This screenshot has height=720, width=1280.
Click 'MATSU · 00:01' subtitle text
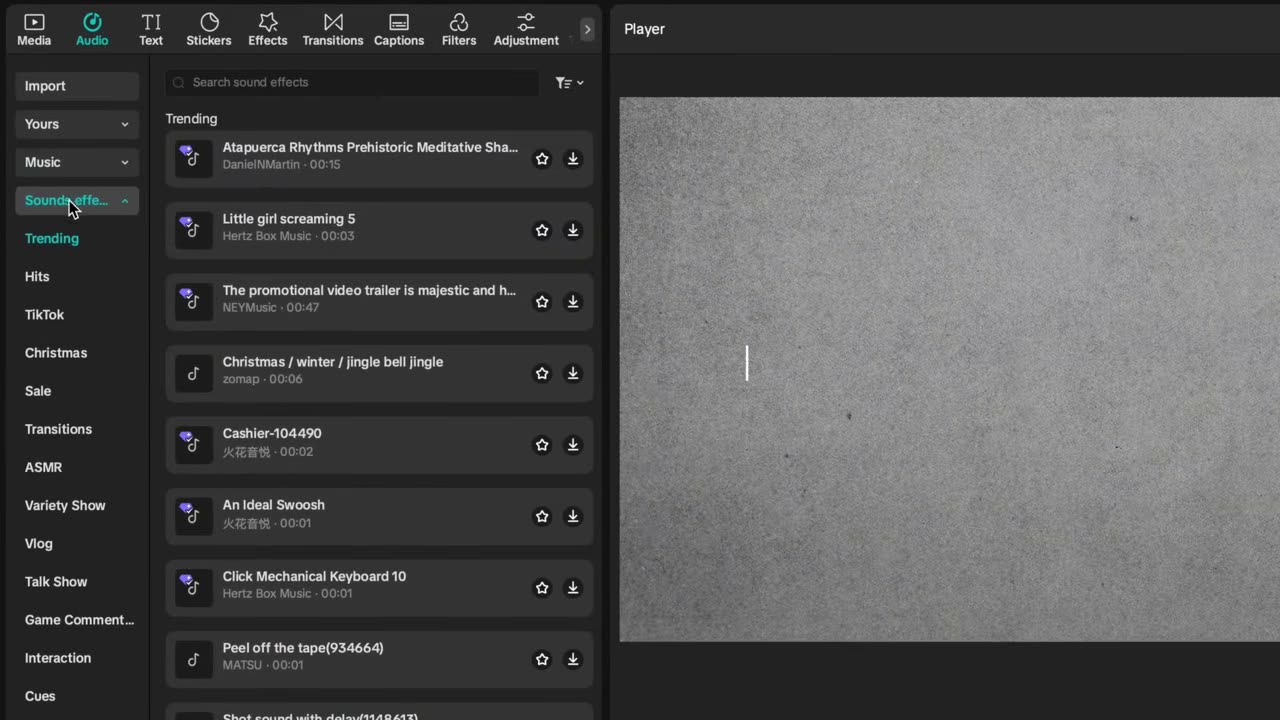[x=263, y=665]
